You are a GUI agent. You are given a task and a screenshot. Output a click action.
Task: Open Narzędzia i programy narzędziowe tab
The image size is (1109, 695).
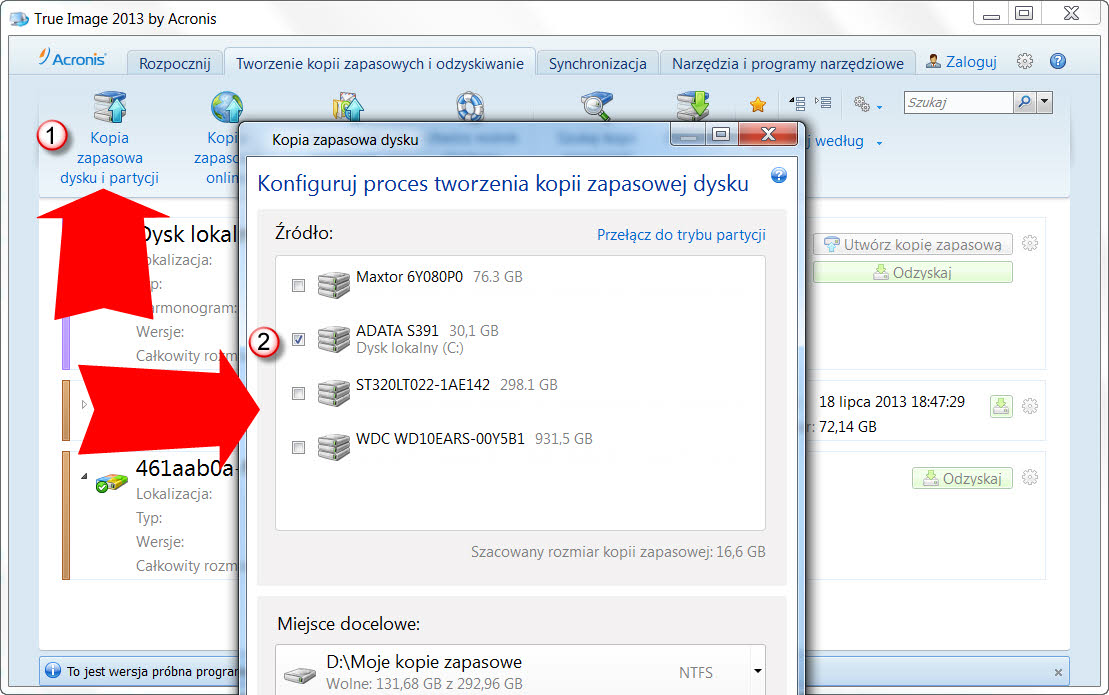787,64
